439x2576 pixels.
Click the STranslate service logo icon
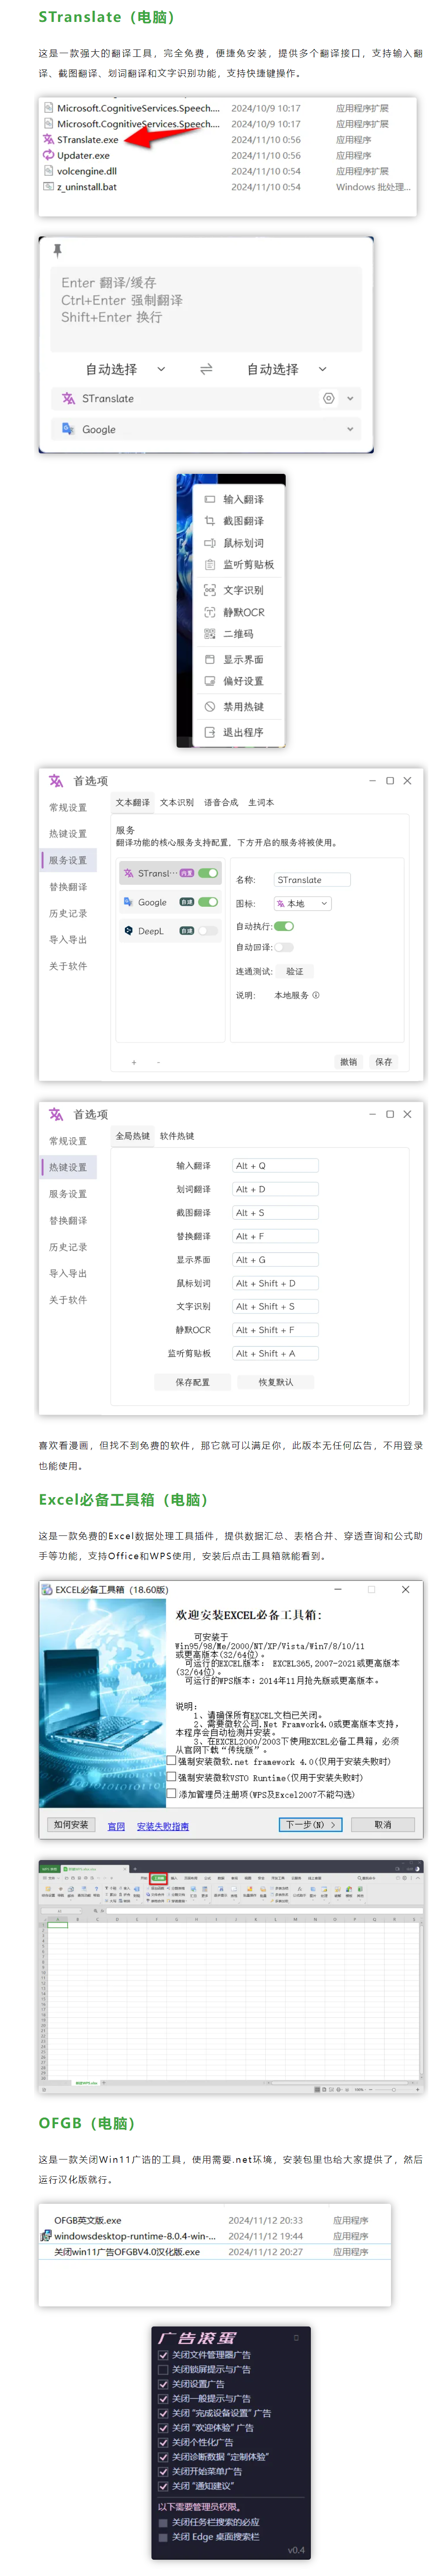pyautogui.click(x=68, y=398)
